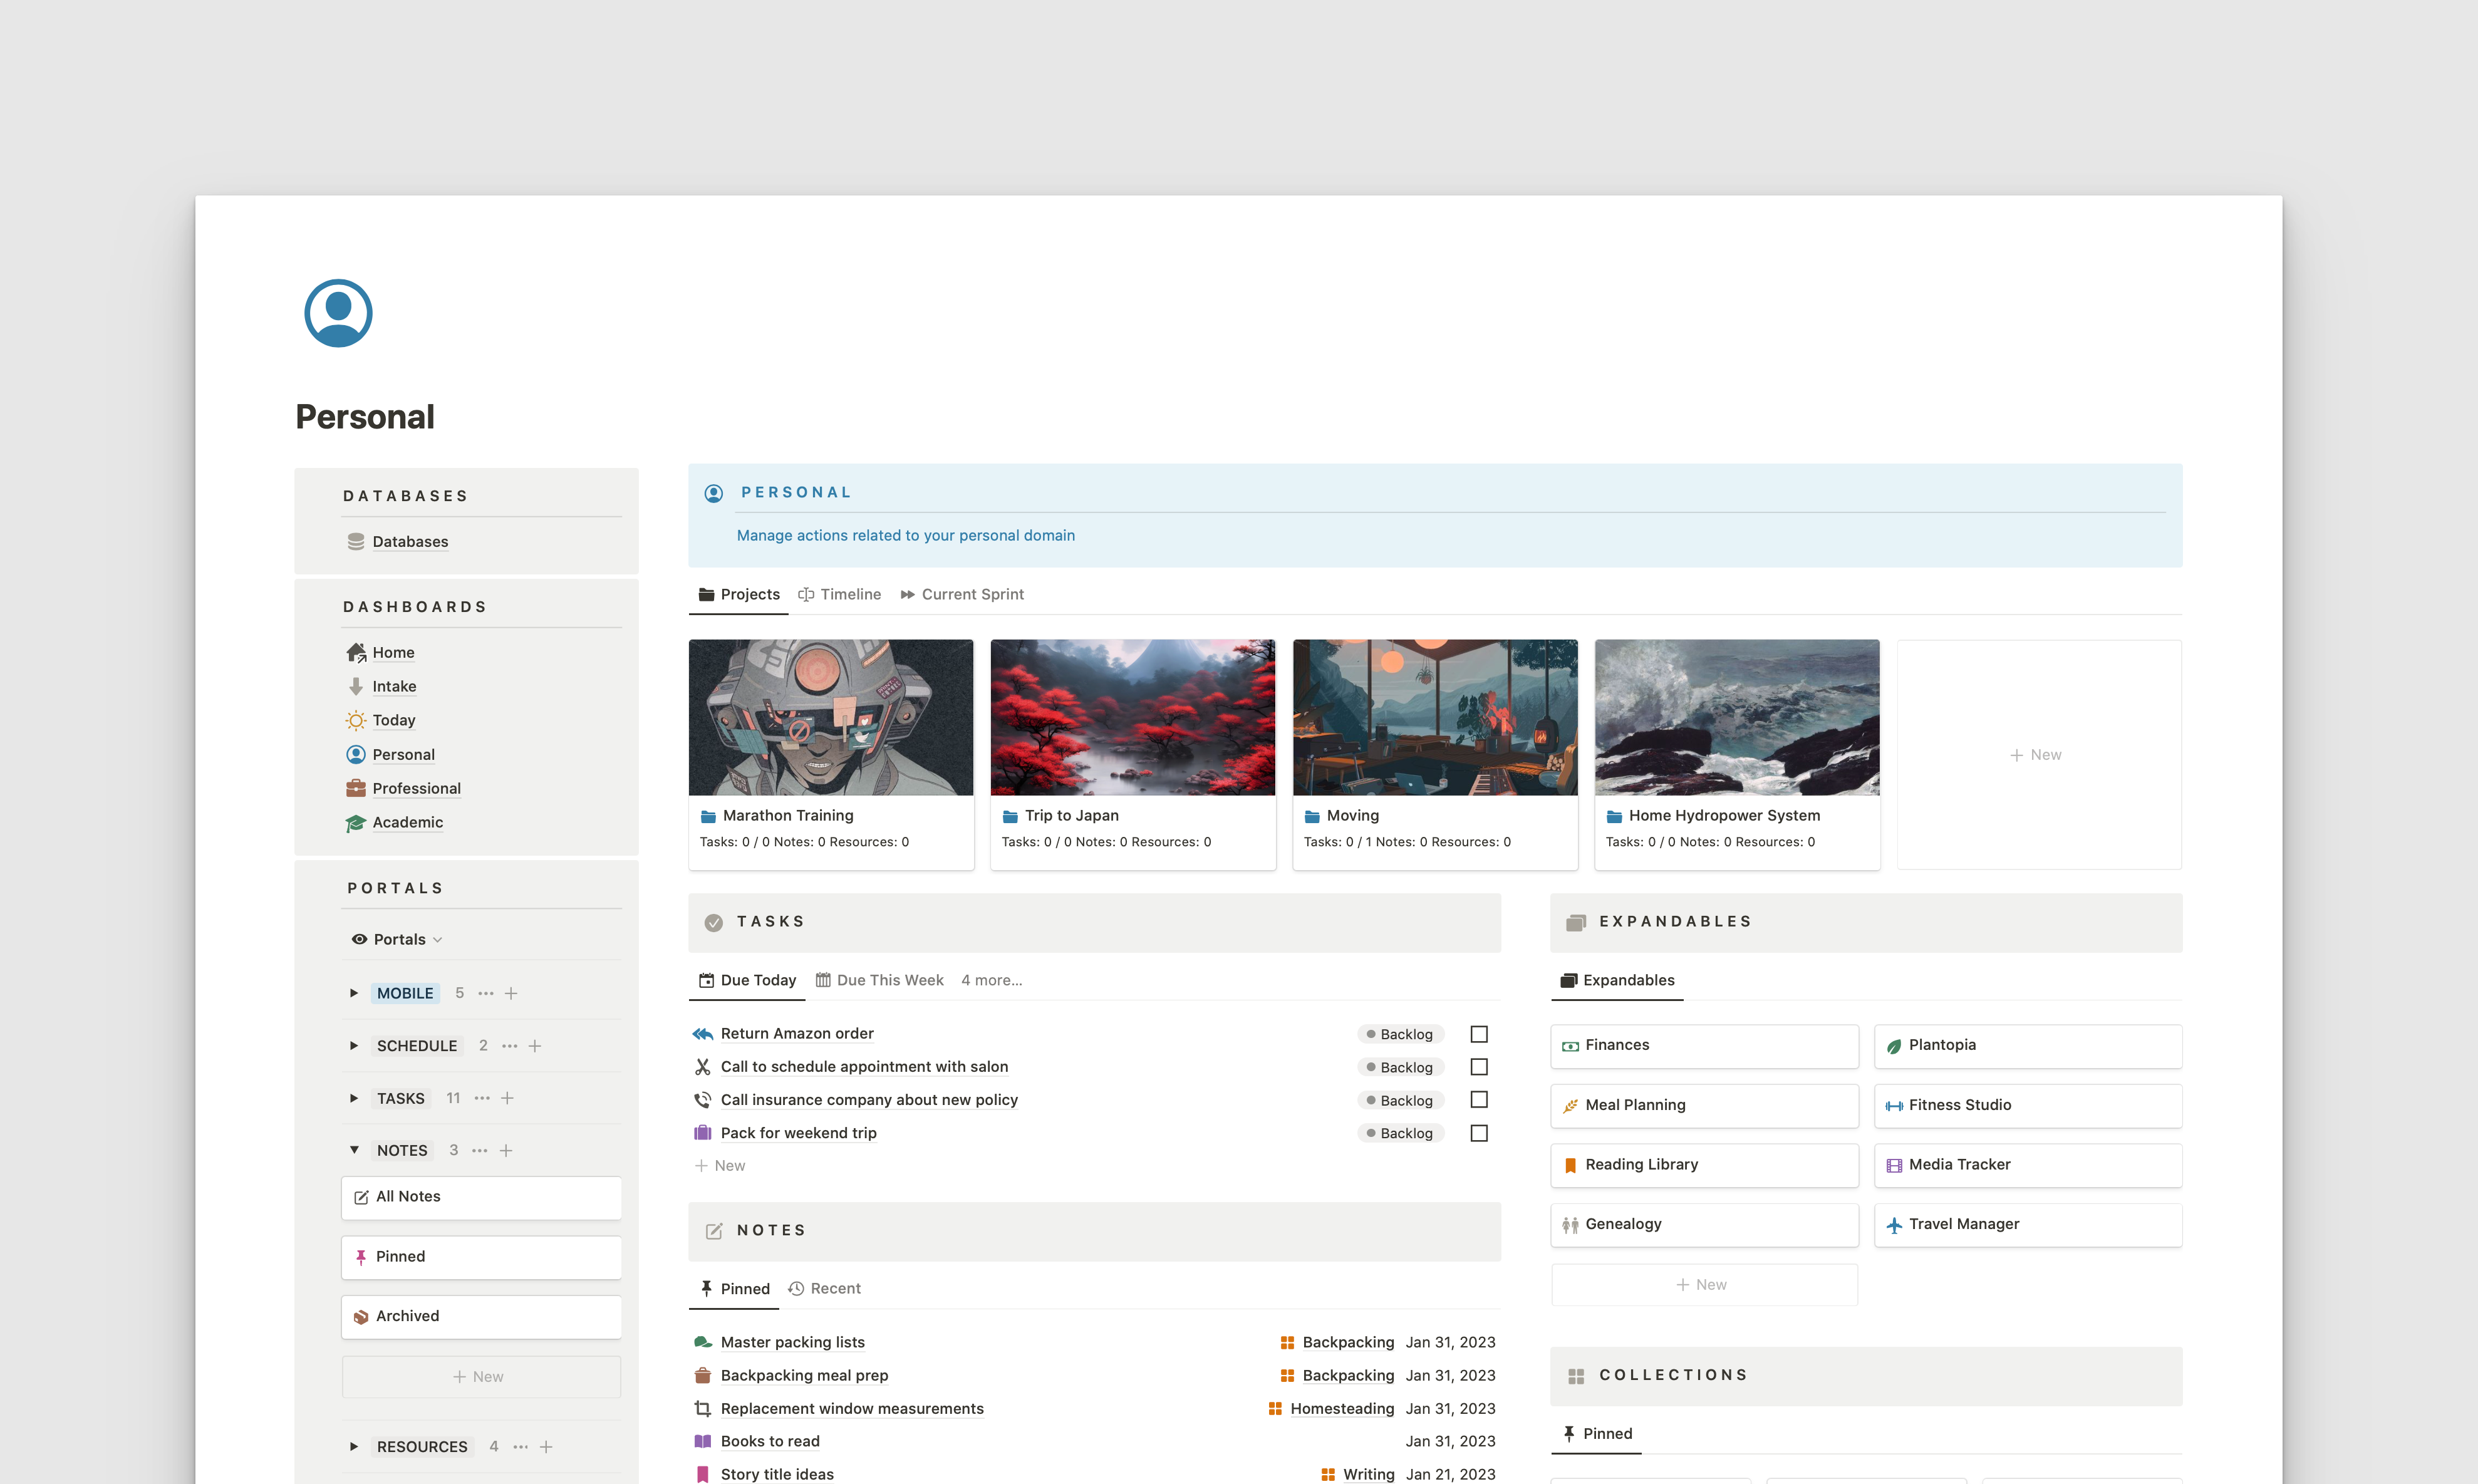Viewport: 2478px width, 1484px height.
Task: Switch to Due This Week tab
Action: point(879,980)
